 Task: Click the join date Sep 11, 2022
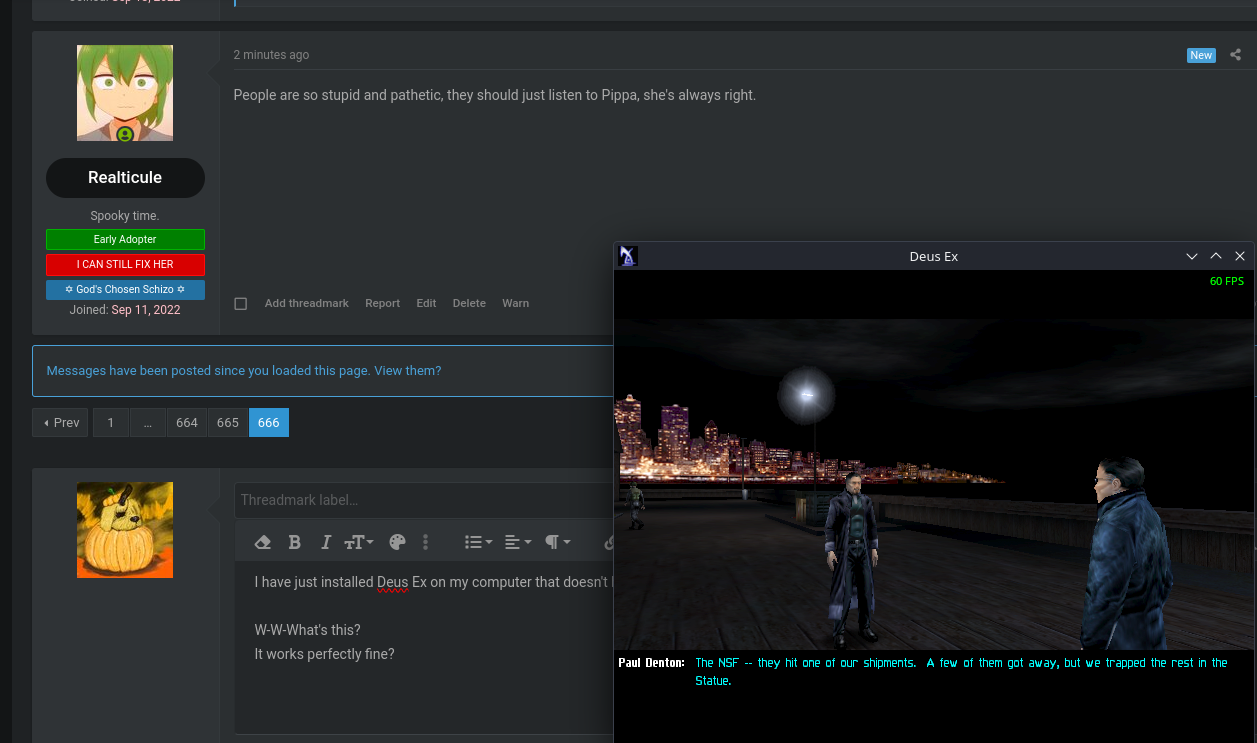[146, 310]
